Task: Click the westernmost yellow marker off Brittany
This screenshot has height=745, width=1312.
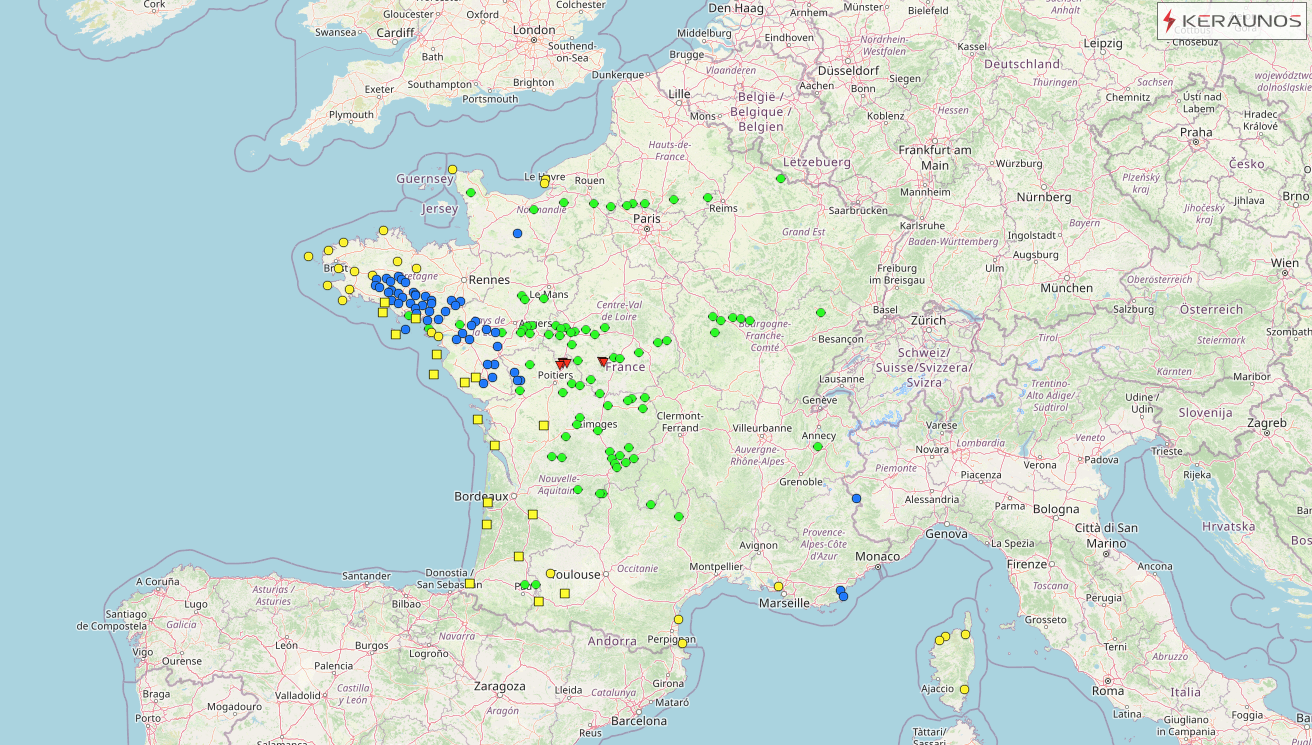Action: click(x=308, y=256)
